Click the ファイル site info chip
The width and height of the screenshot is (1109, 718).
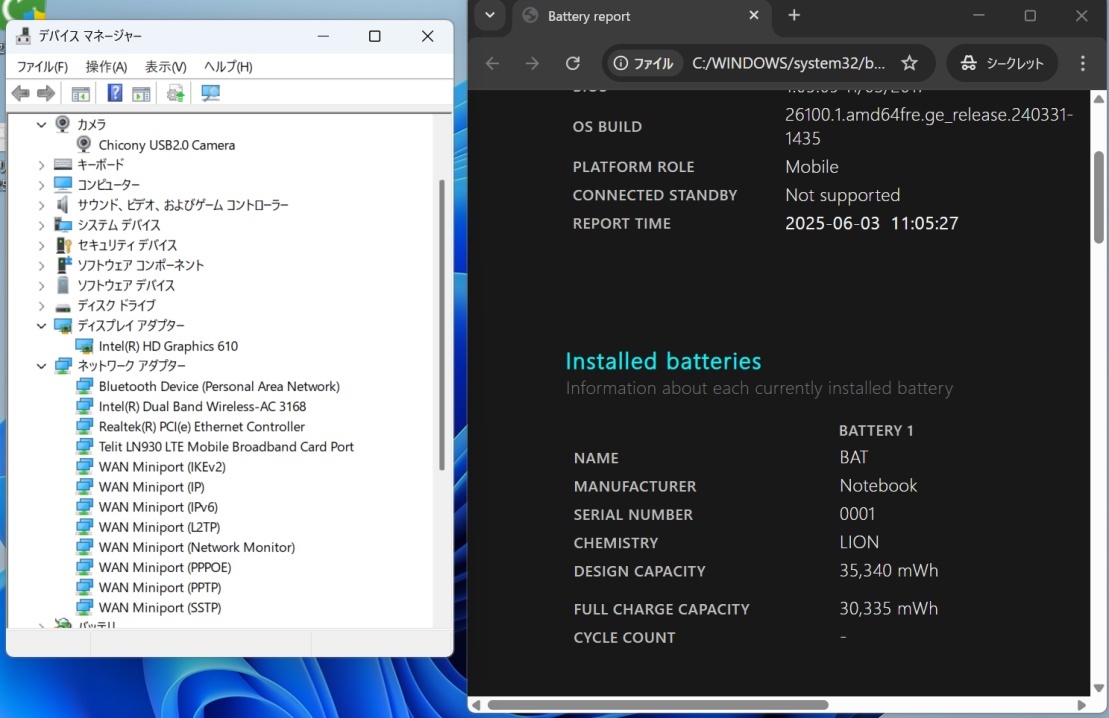(x=643, y=64)
